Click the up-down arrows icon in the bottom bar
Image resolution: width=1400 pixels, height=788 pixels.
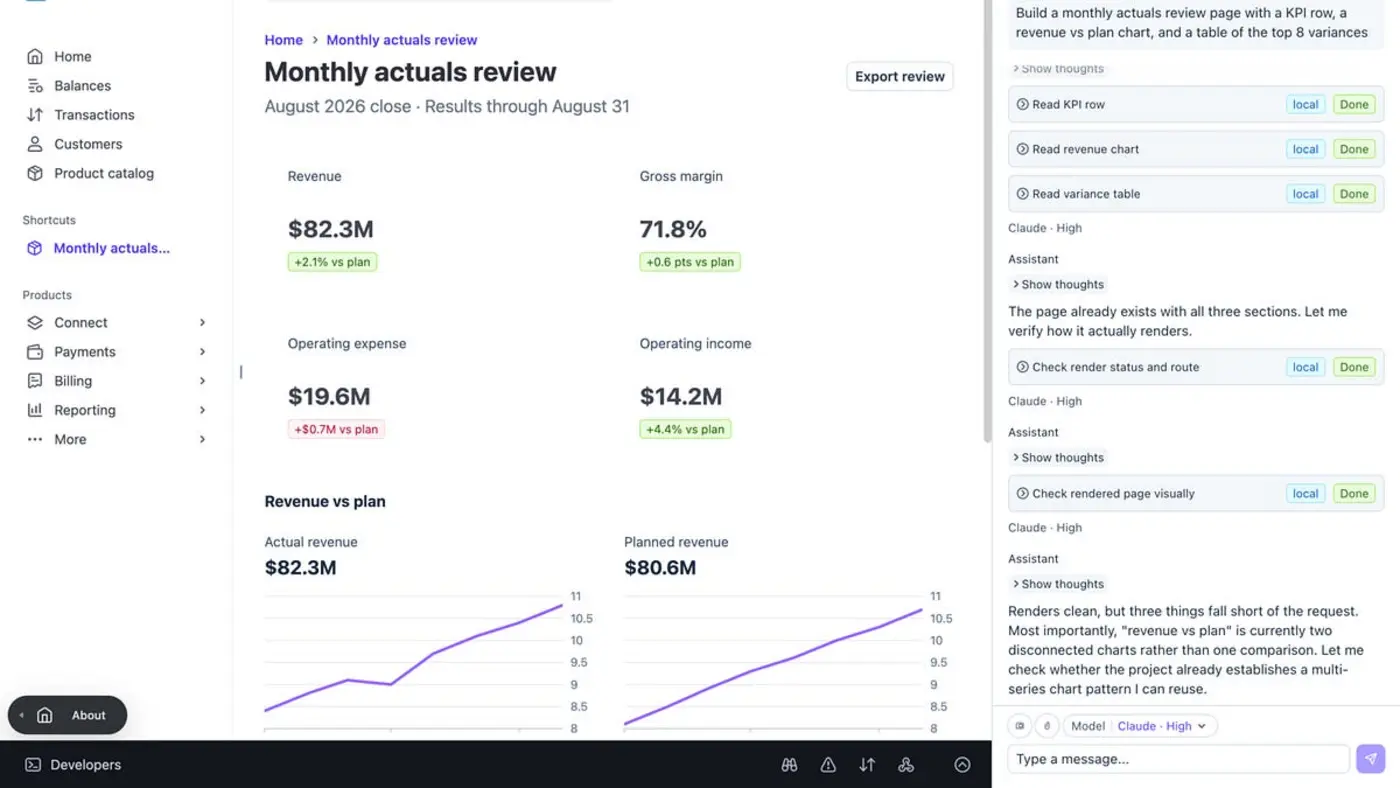point(867,765)
